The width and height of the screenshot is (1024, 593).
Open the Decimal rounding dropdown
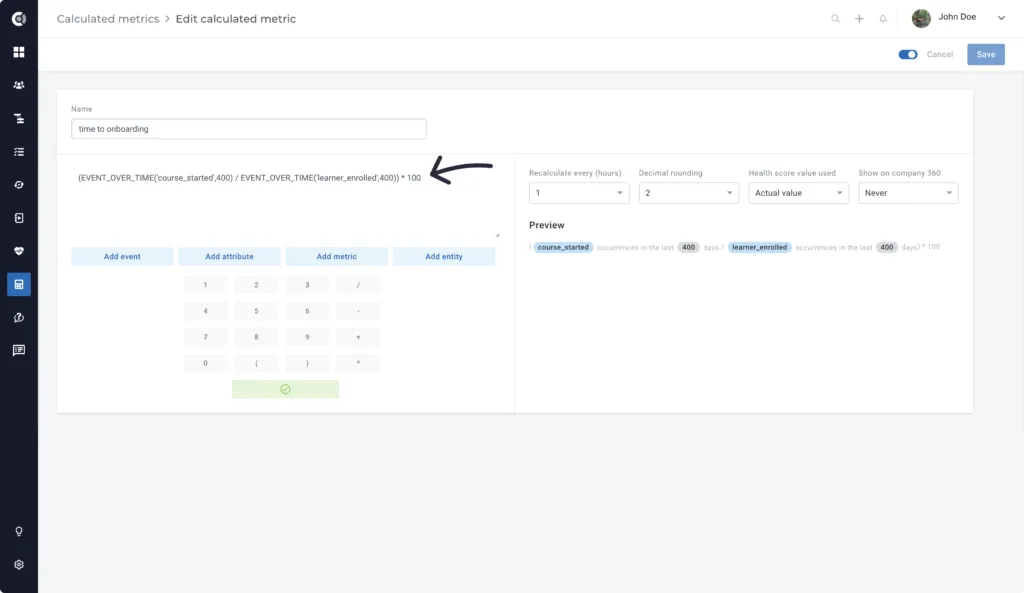point(688,193)
